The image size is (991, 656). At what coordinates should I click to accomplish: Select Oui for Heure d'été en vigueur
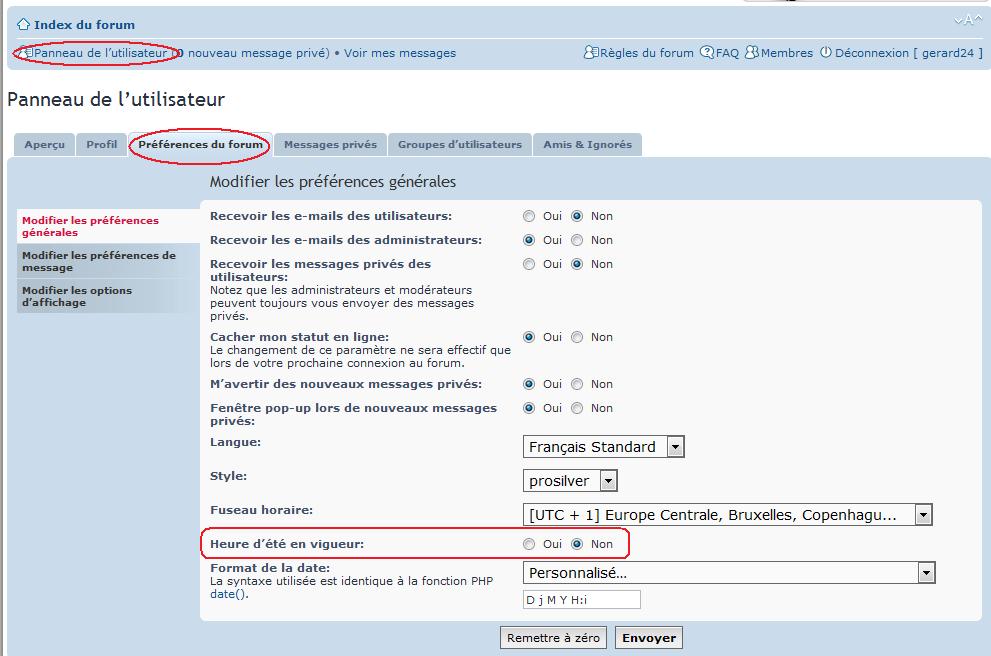pyautogui.click(x=529, y=544)
